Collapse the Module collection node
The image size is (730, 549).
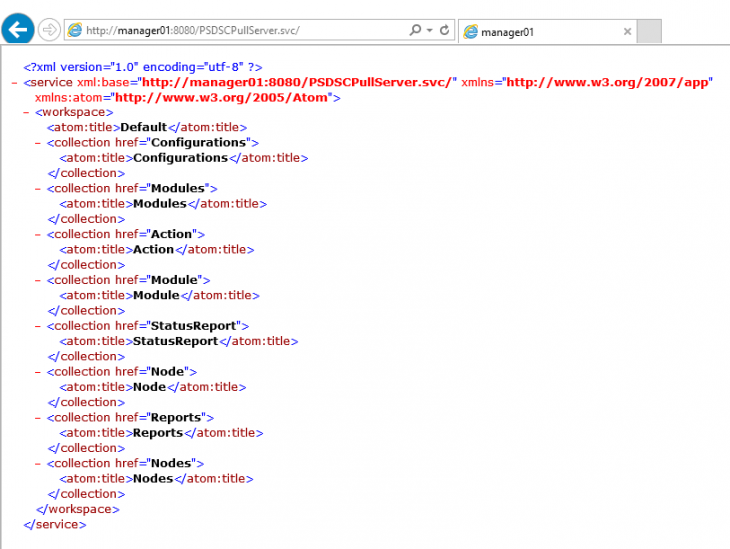click(x=38, y=280)
